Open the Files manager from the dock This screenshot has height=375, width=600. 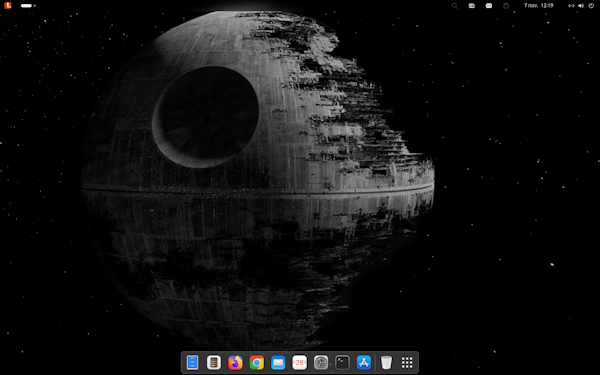click(192, 362)
